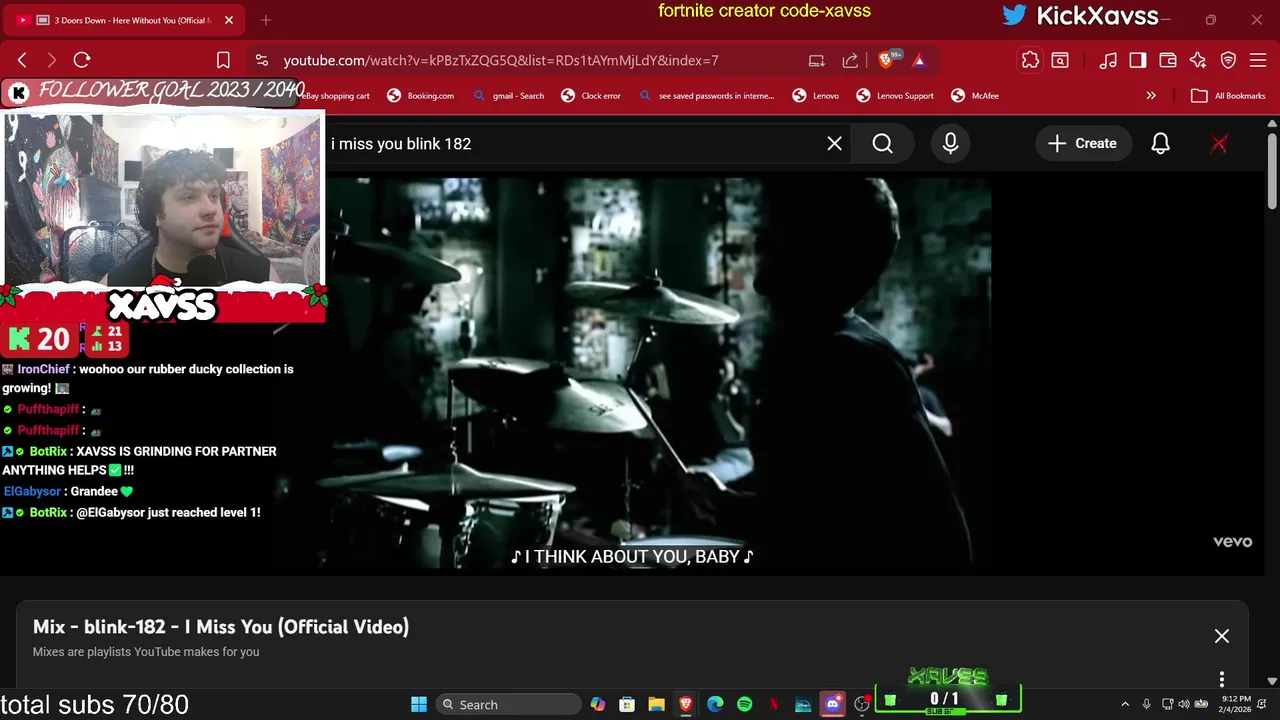
Task: Click the Windows taskbar Search box
Action: [510, 705]
